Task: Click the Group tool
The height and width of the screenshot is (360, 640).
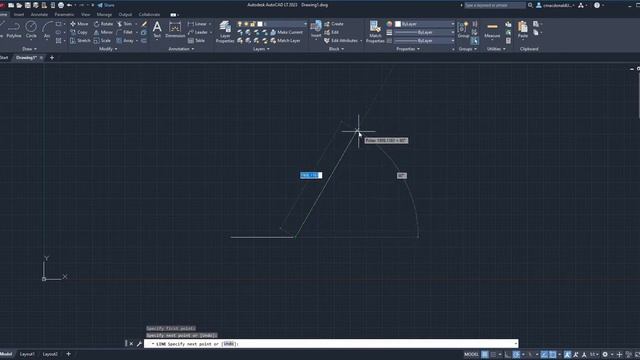Action: [x=463, y=30]
